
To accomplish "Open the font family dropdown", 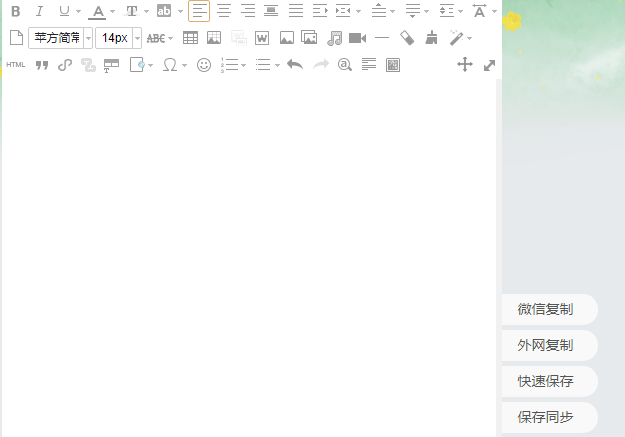I will (x=88, y=38).
